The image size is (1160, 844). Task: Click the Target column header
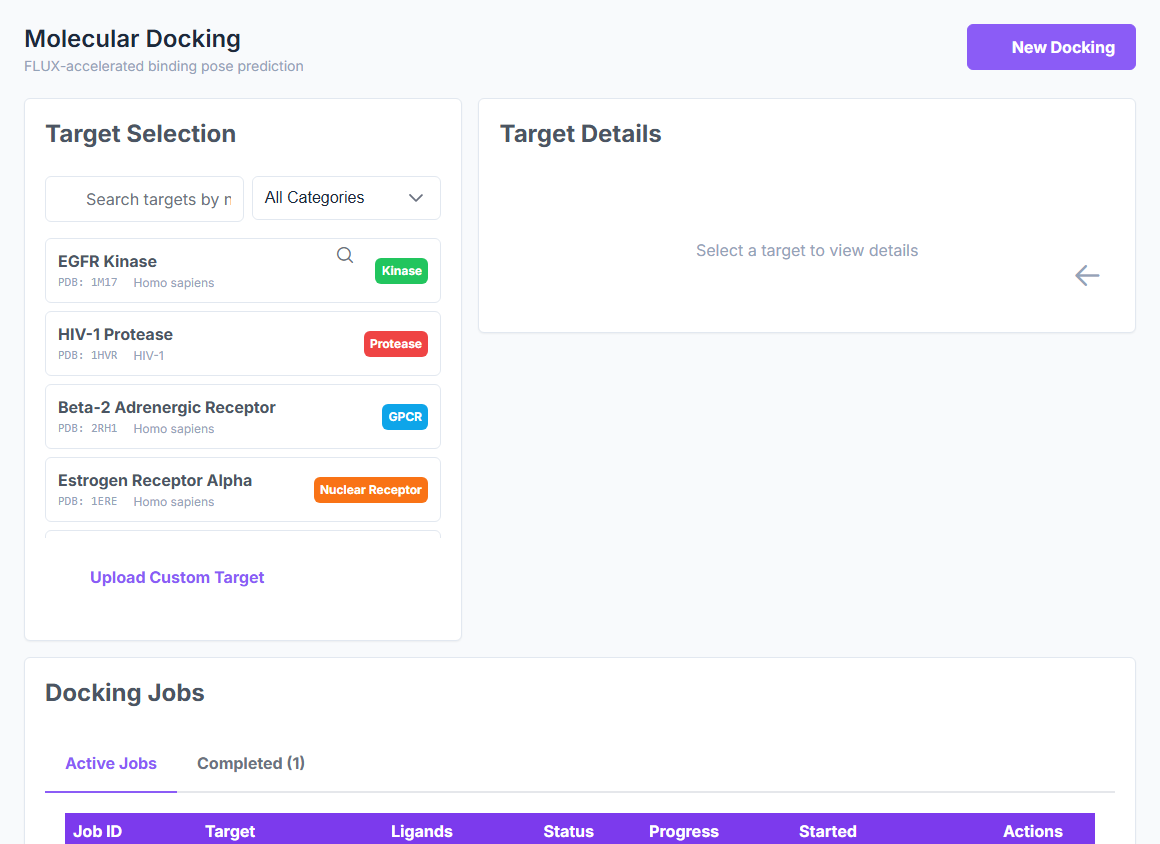coord(230,831)
